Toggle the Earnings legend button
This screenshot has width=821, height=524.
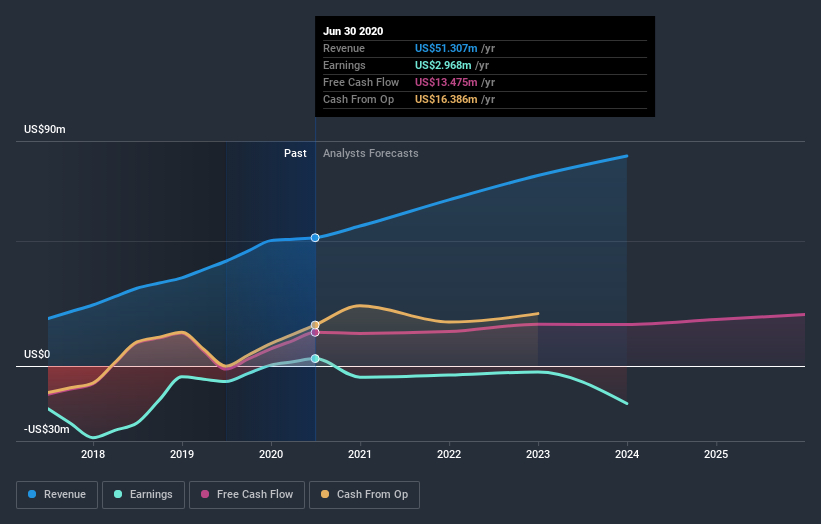click(143, 495)
